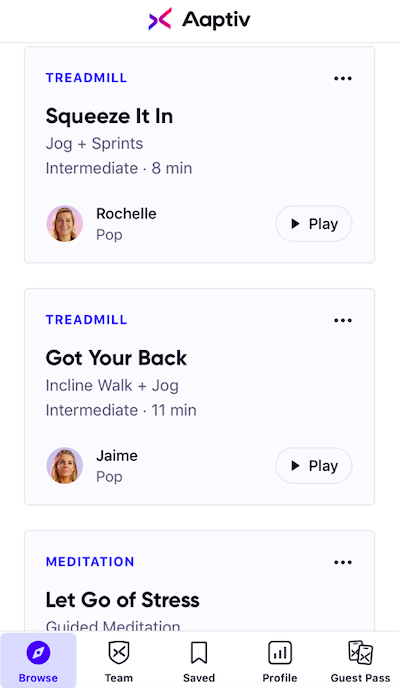Open the Let Go of Stress title
Screen dimensions: 399x688
(x=122, y=600)
